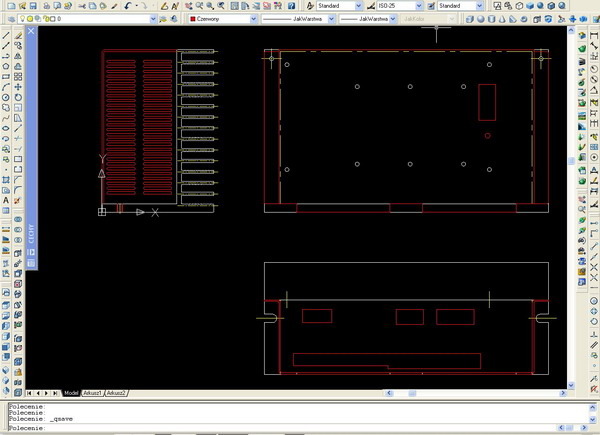Switch to the Arkusz2 layout tab
Viewport: 600px width, 435px height.
pyautogui.click(x=116, y=393)
